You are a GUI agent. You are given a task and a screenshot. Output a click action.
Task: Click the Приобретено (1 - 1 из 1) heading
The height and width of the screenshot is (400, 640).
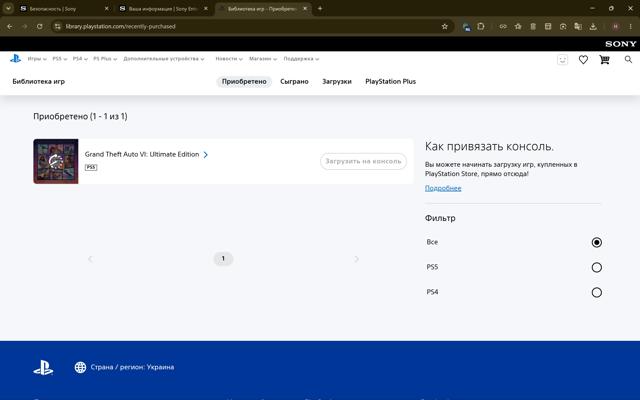80,116
